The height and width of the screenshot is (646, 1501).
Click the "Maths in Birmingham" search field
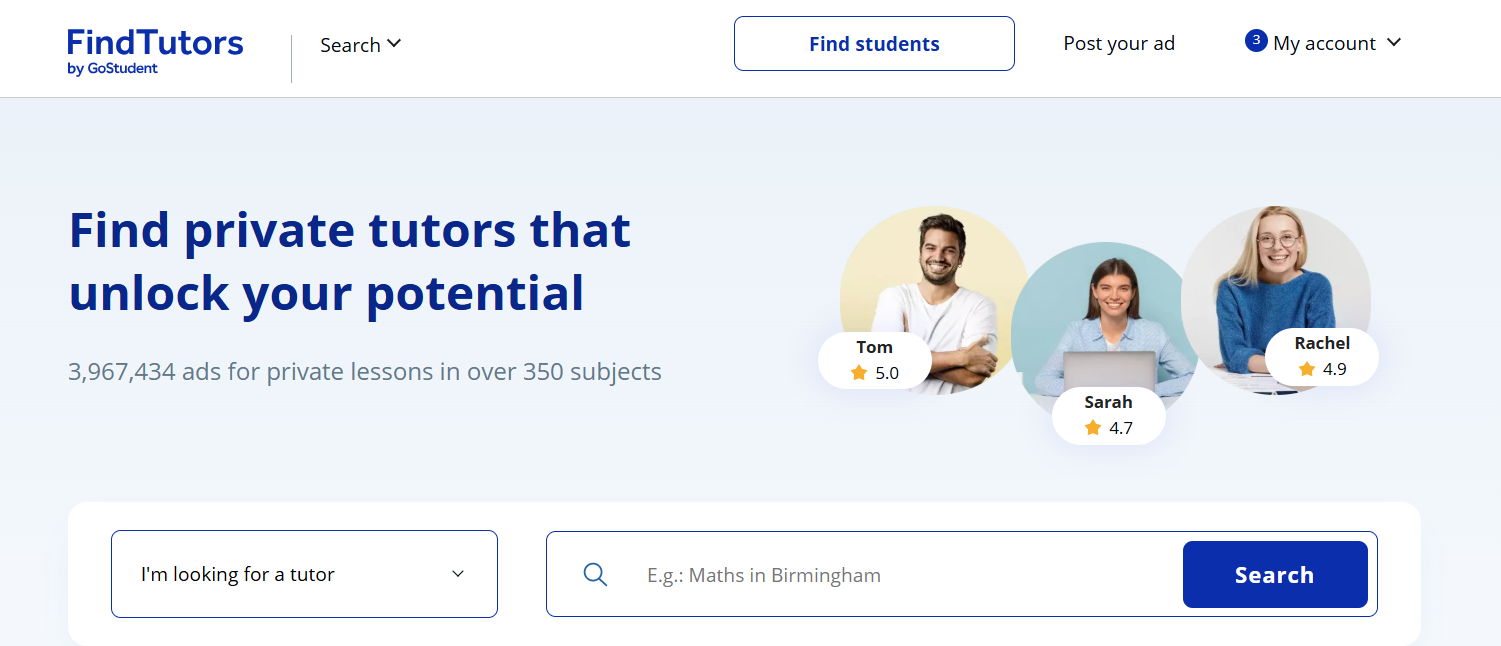(900, 575)
